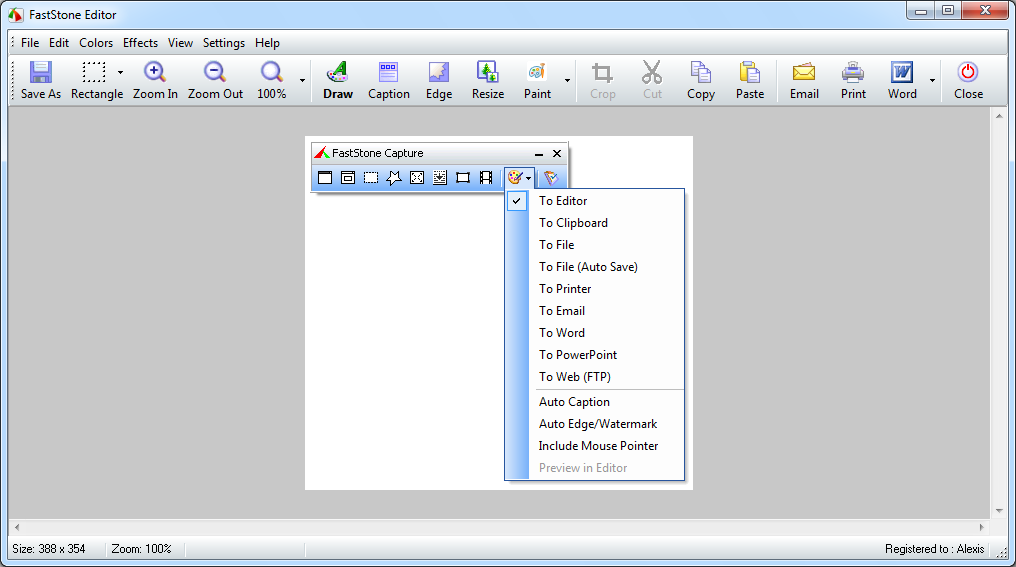The height and width of the screenshot is (567, 1016).
Task: Copy the image to clipboard
Action: [700, 80]
